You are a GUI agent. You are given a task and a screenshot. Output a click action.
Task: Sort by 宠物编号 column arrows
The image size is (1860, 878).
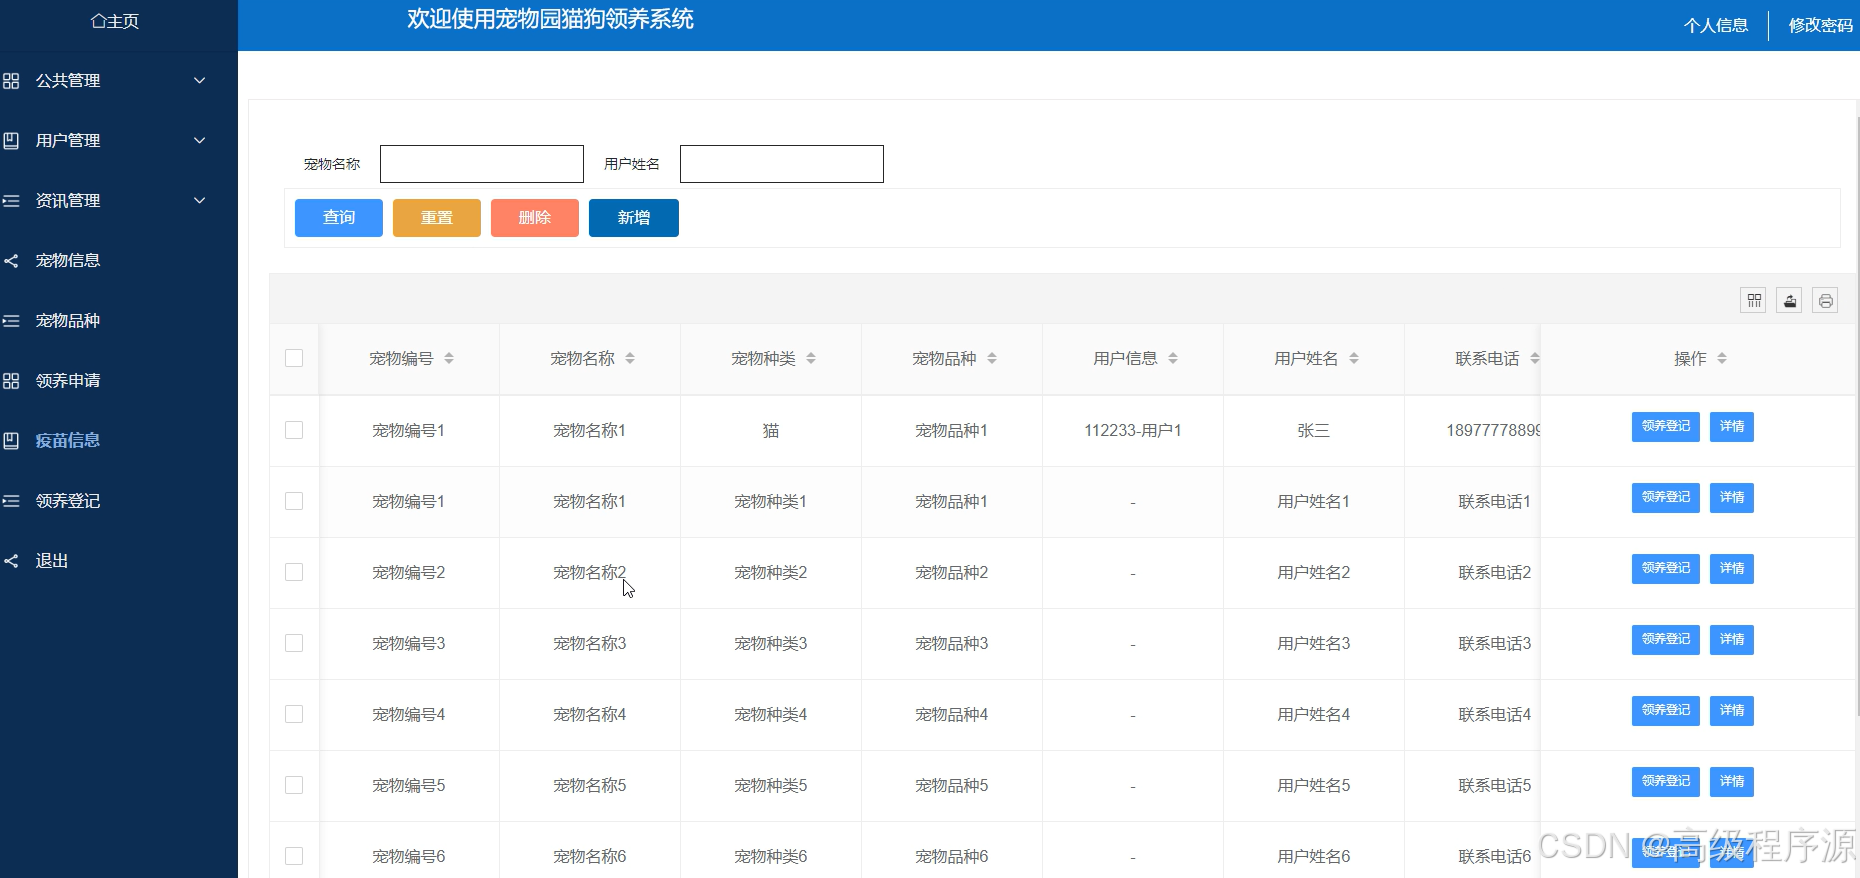click(x=449, y=358)
